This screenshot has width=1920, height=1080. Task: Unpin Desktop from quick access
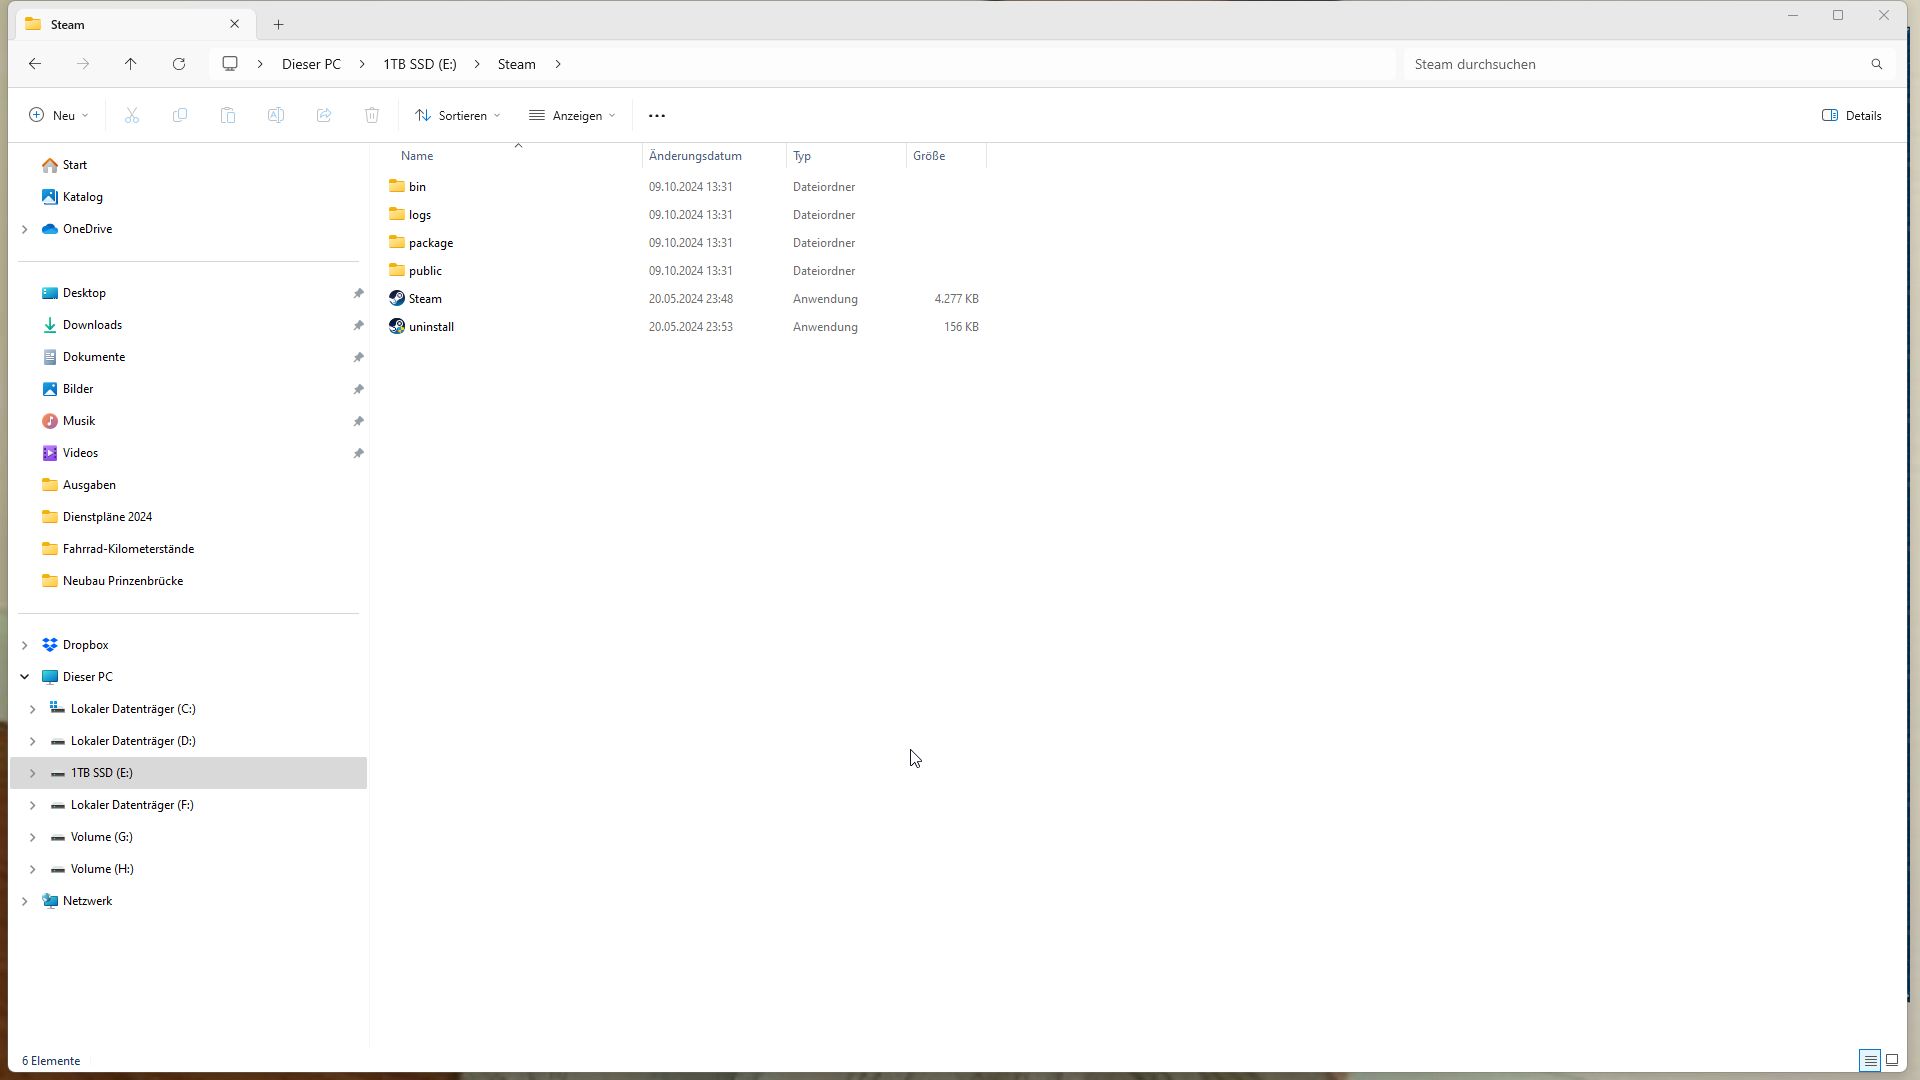358,293
